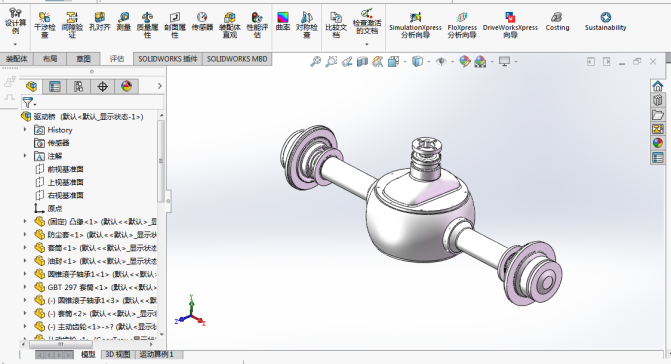
Task: Run 对称检查 symmetry check
Action: click(307, 25)
